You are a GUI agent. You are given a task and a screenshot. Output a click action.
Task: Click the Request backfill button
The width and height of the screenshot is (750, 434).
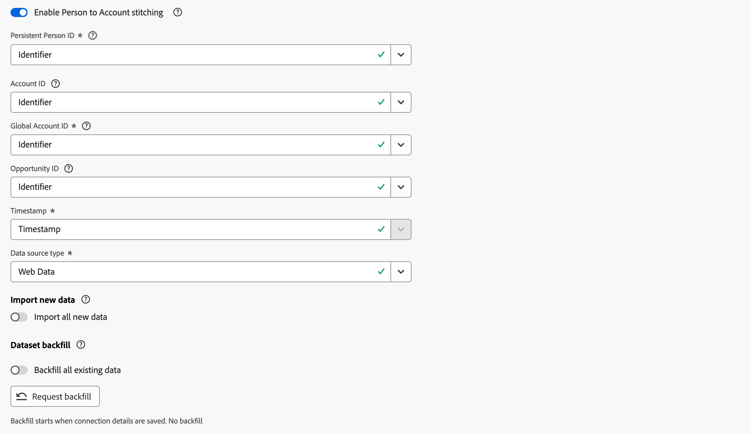[55, 397]
